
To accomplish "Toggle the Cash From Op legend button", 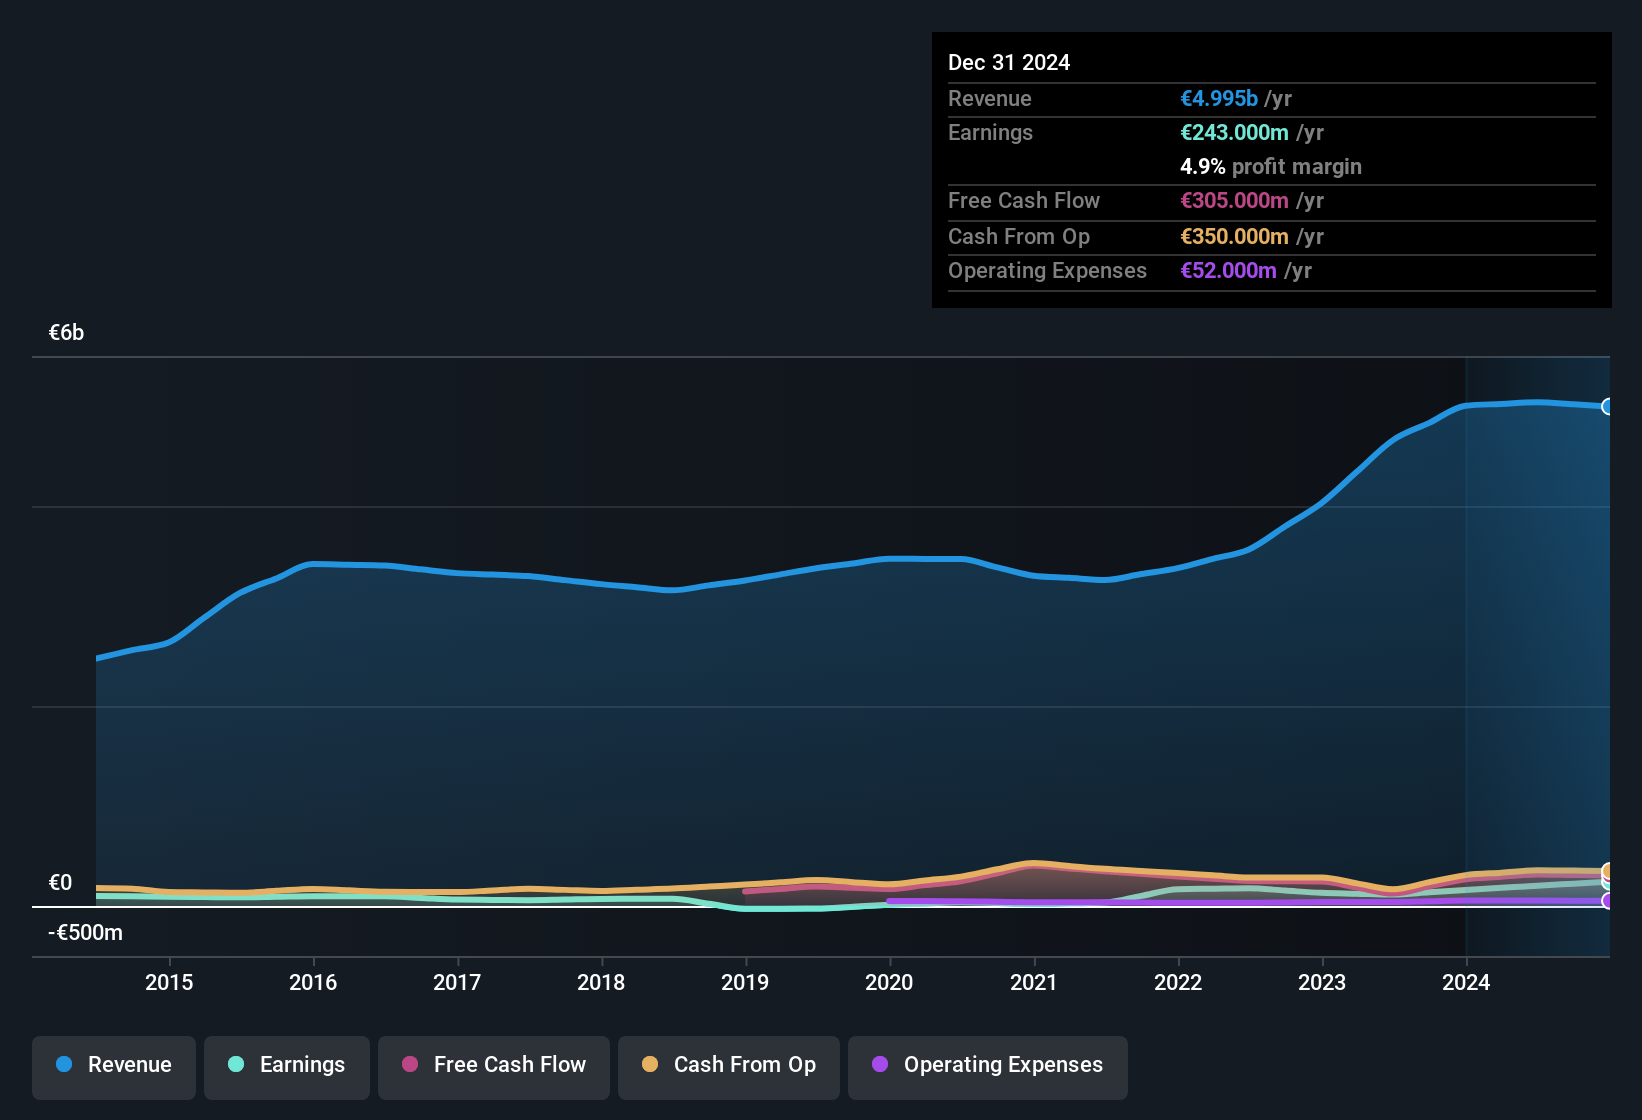I will coord(729,1067).
